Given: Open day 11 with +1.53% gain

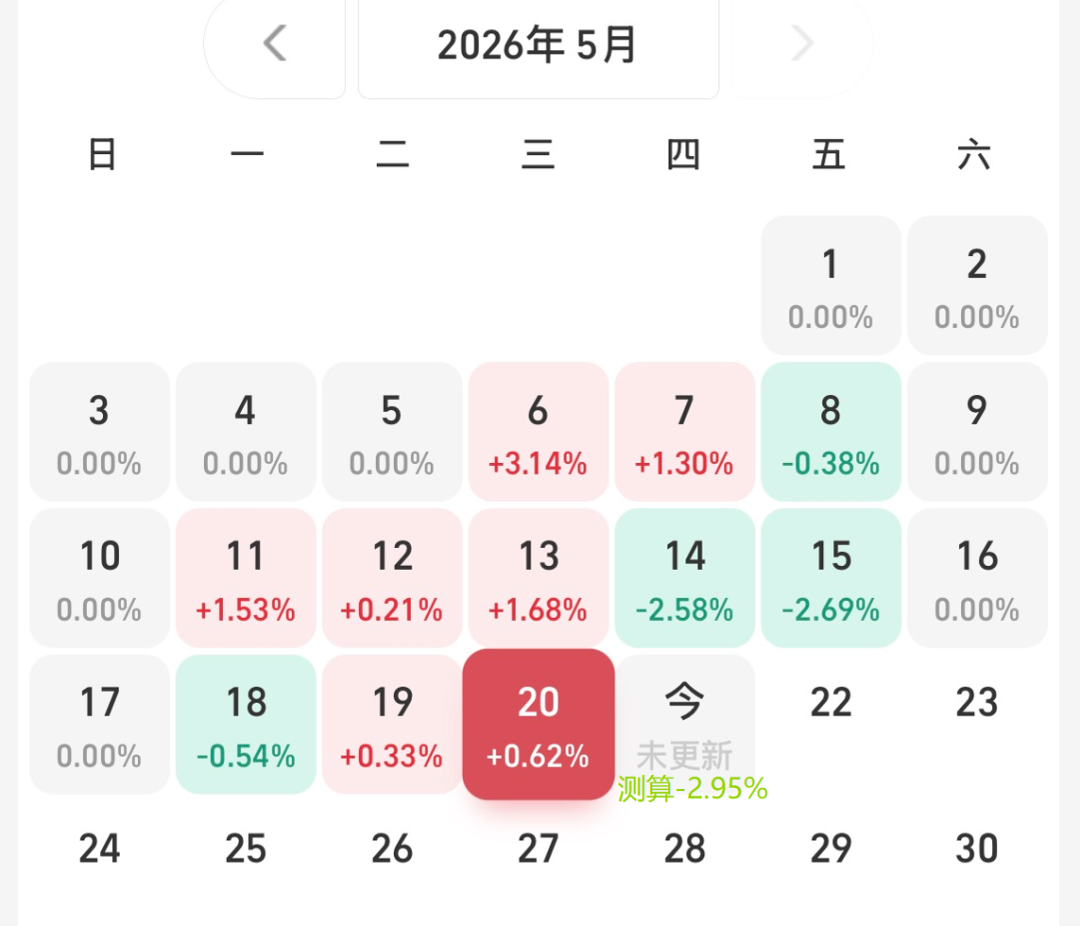Looking at the screenshot, I should click(x=246, y=578).
